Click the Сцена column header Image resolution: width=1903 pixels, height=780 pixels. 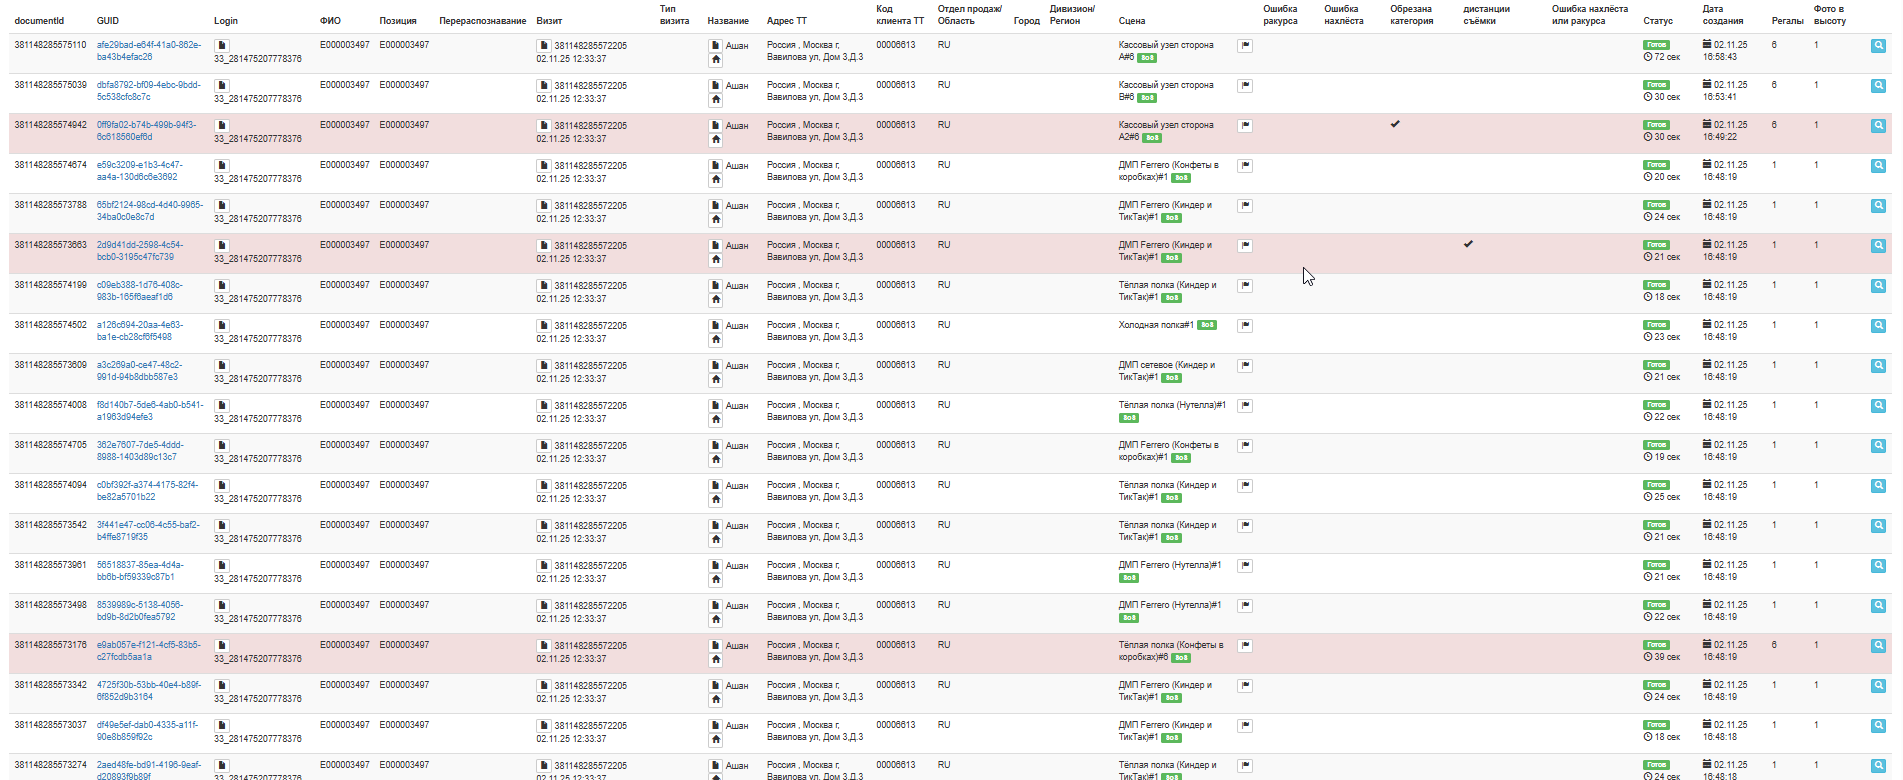1132,21
